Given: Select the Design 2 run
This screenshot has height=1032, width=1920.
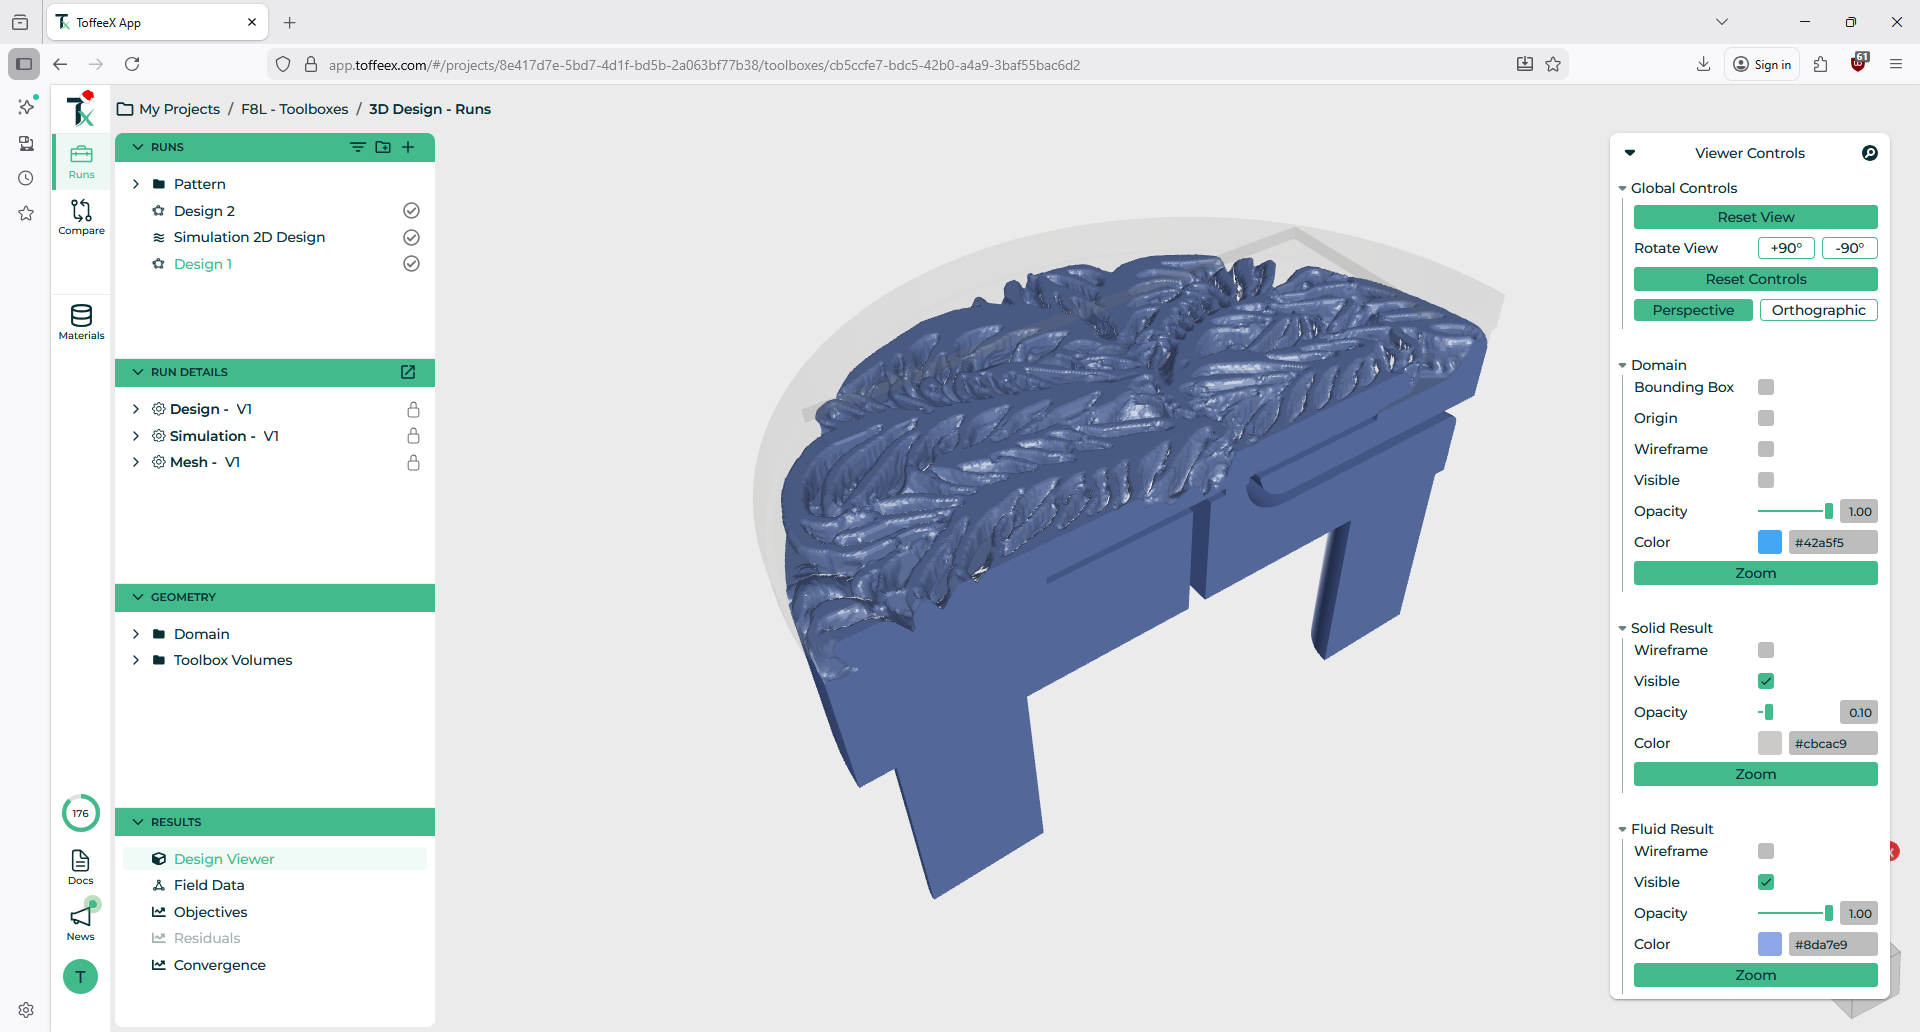Looking at the screenshot, I should pos(204,211).
